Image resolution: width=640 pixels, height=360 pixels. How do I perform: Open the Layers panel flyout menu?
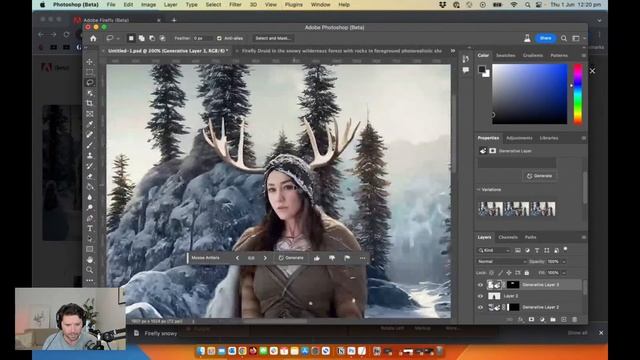click(584, 237)
